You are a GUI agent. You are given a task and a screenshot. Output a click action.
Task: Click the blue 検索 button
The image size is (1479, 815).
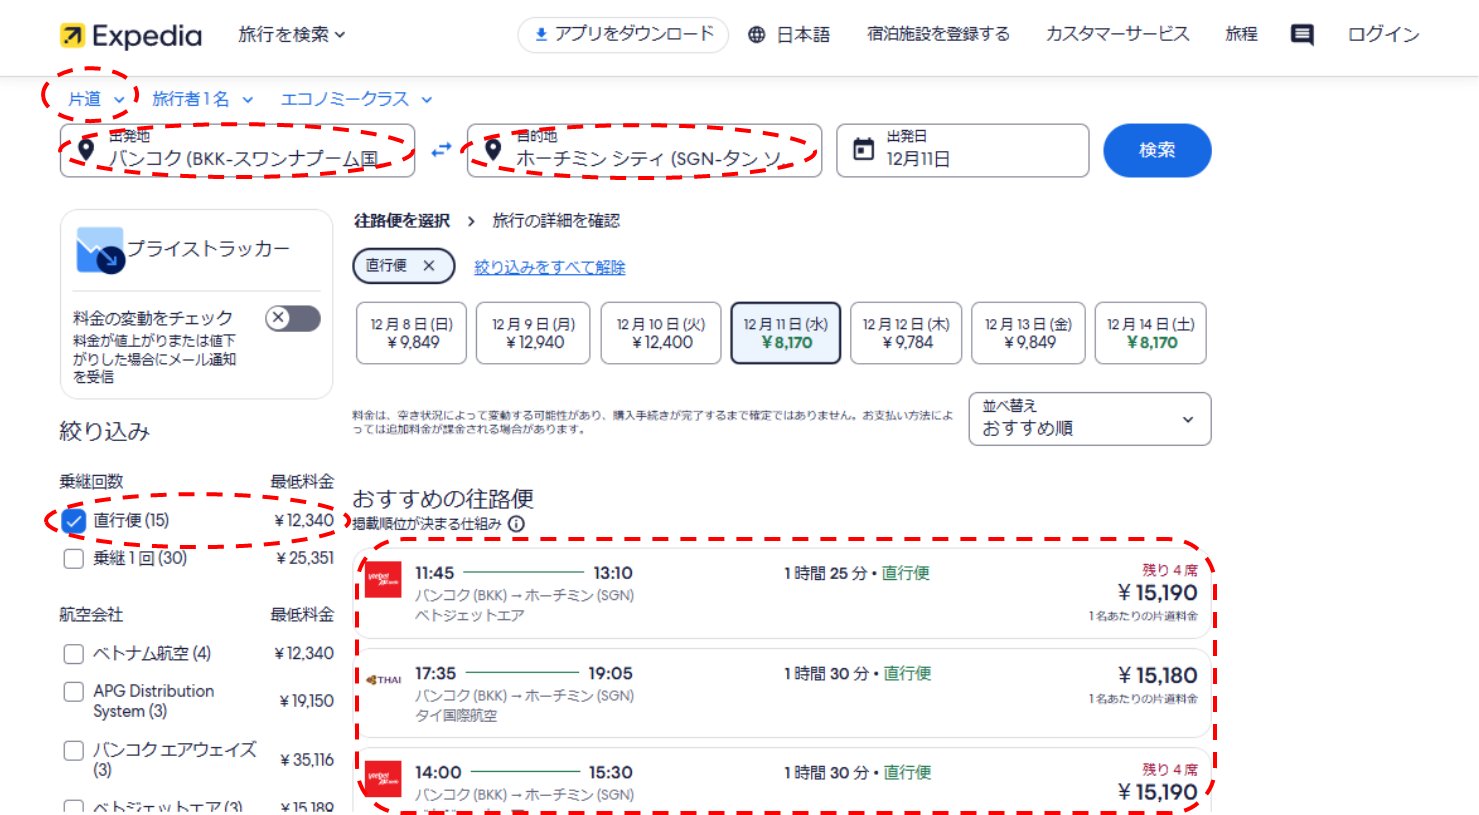pos(1157,150)
